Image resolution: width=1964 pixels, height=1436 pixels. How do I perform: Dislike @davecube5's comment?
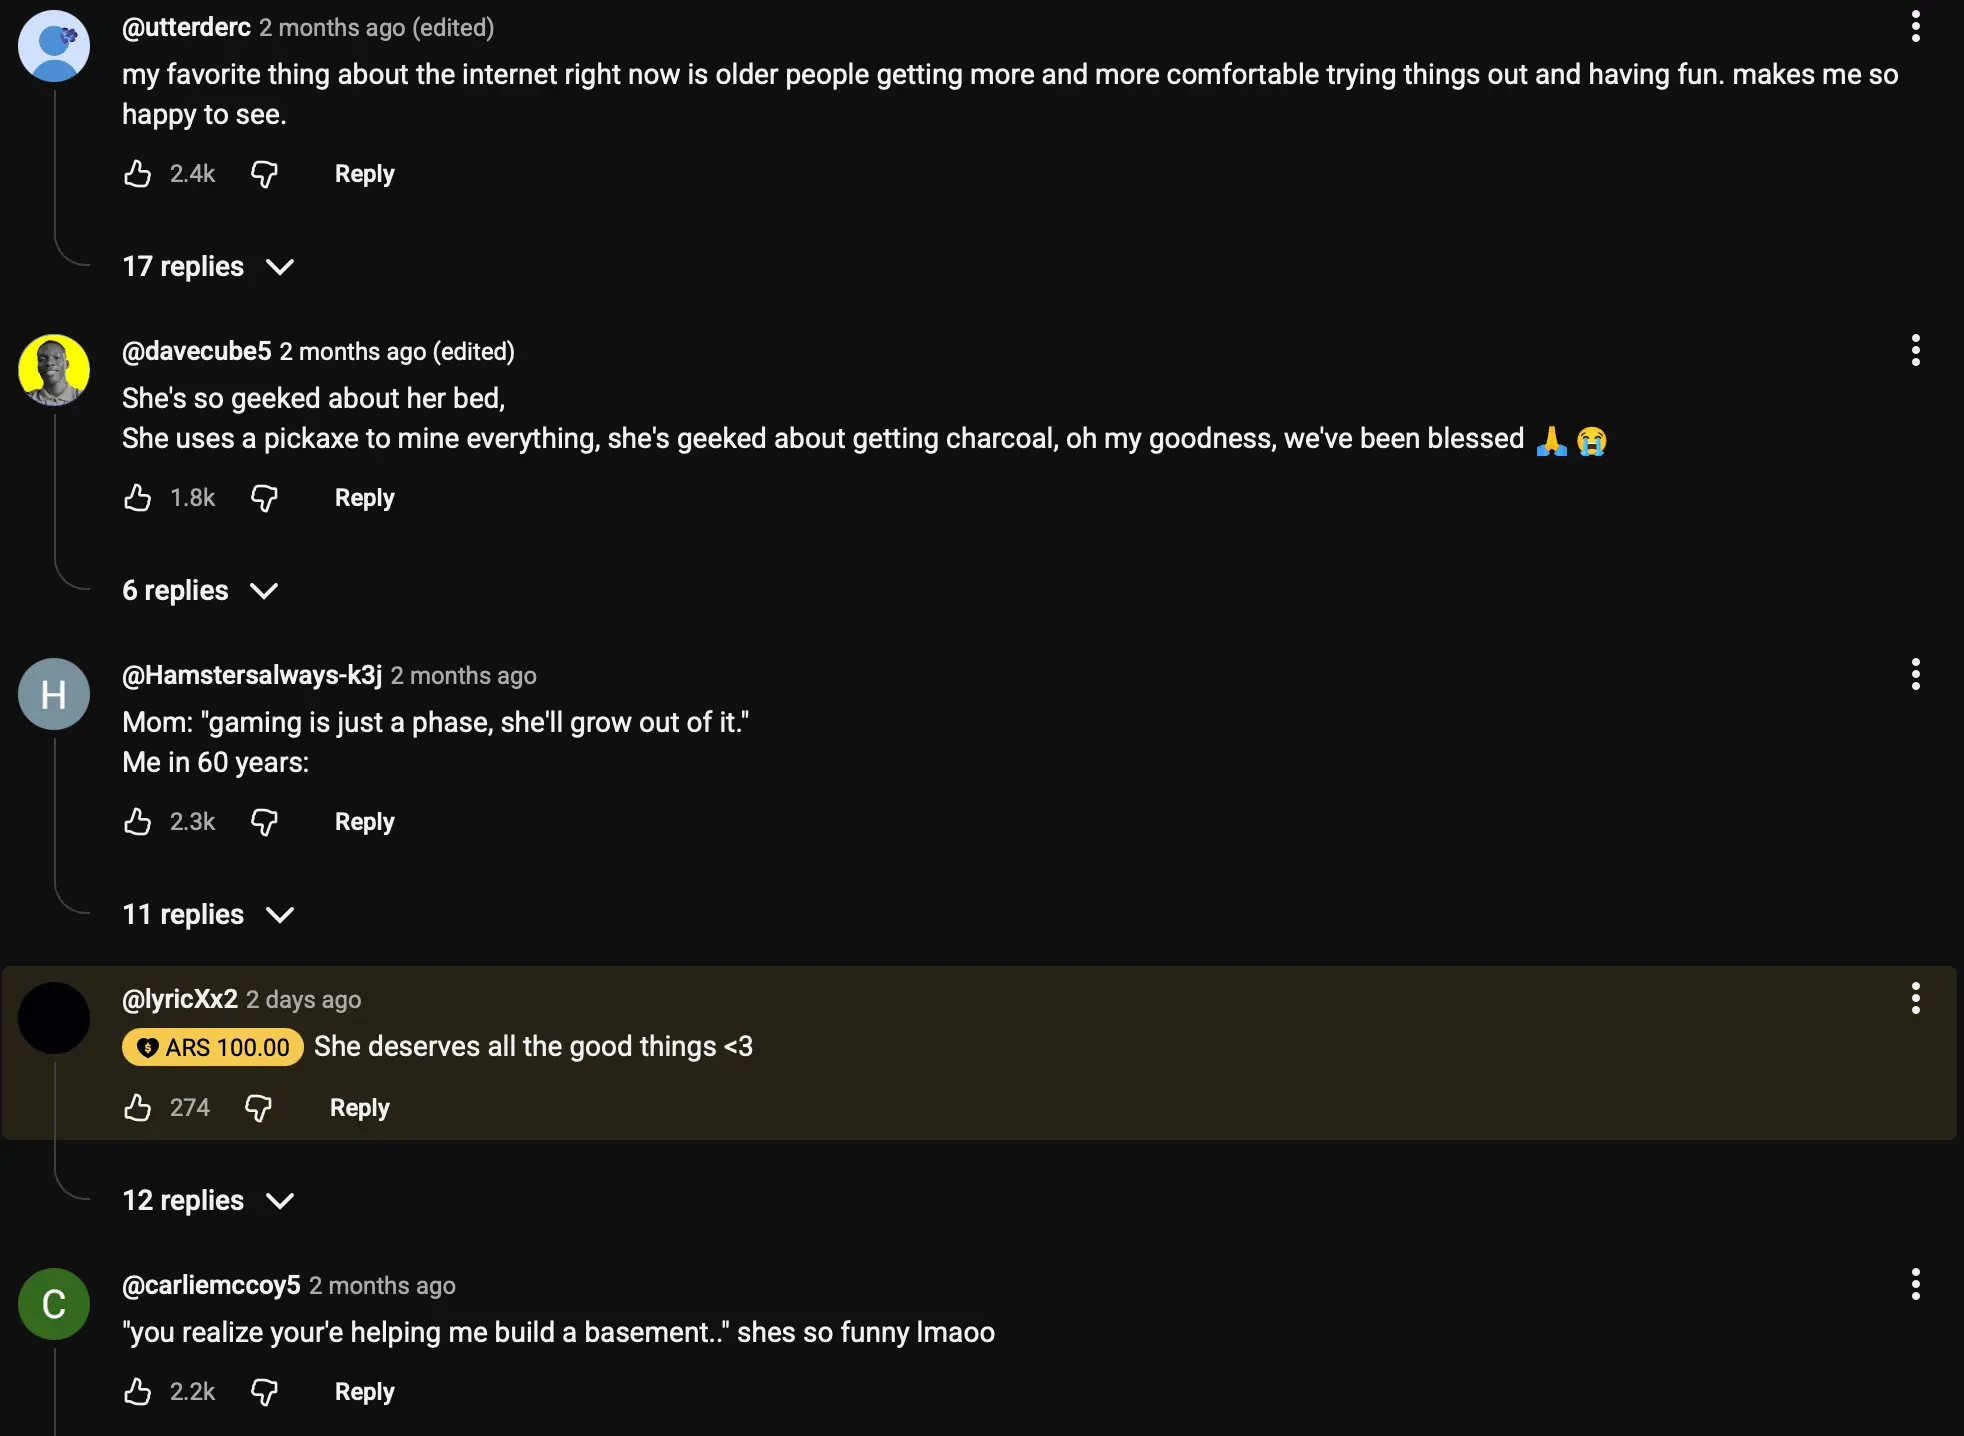click(264, 497)
